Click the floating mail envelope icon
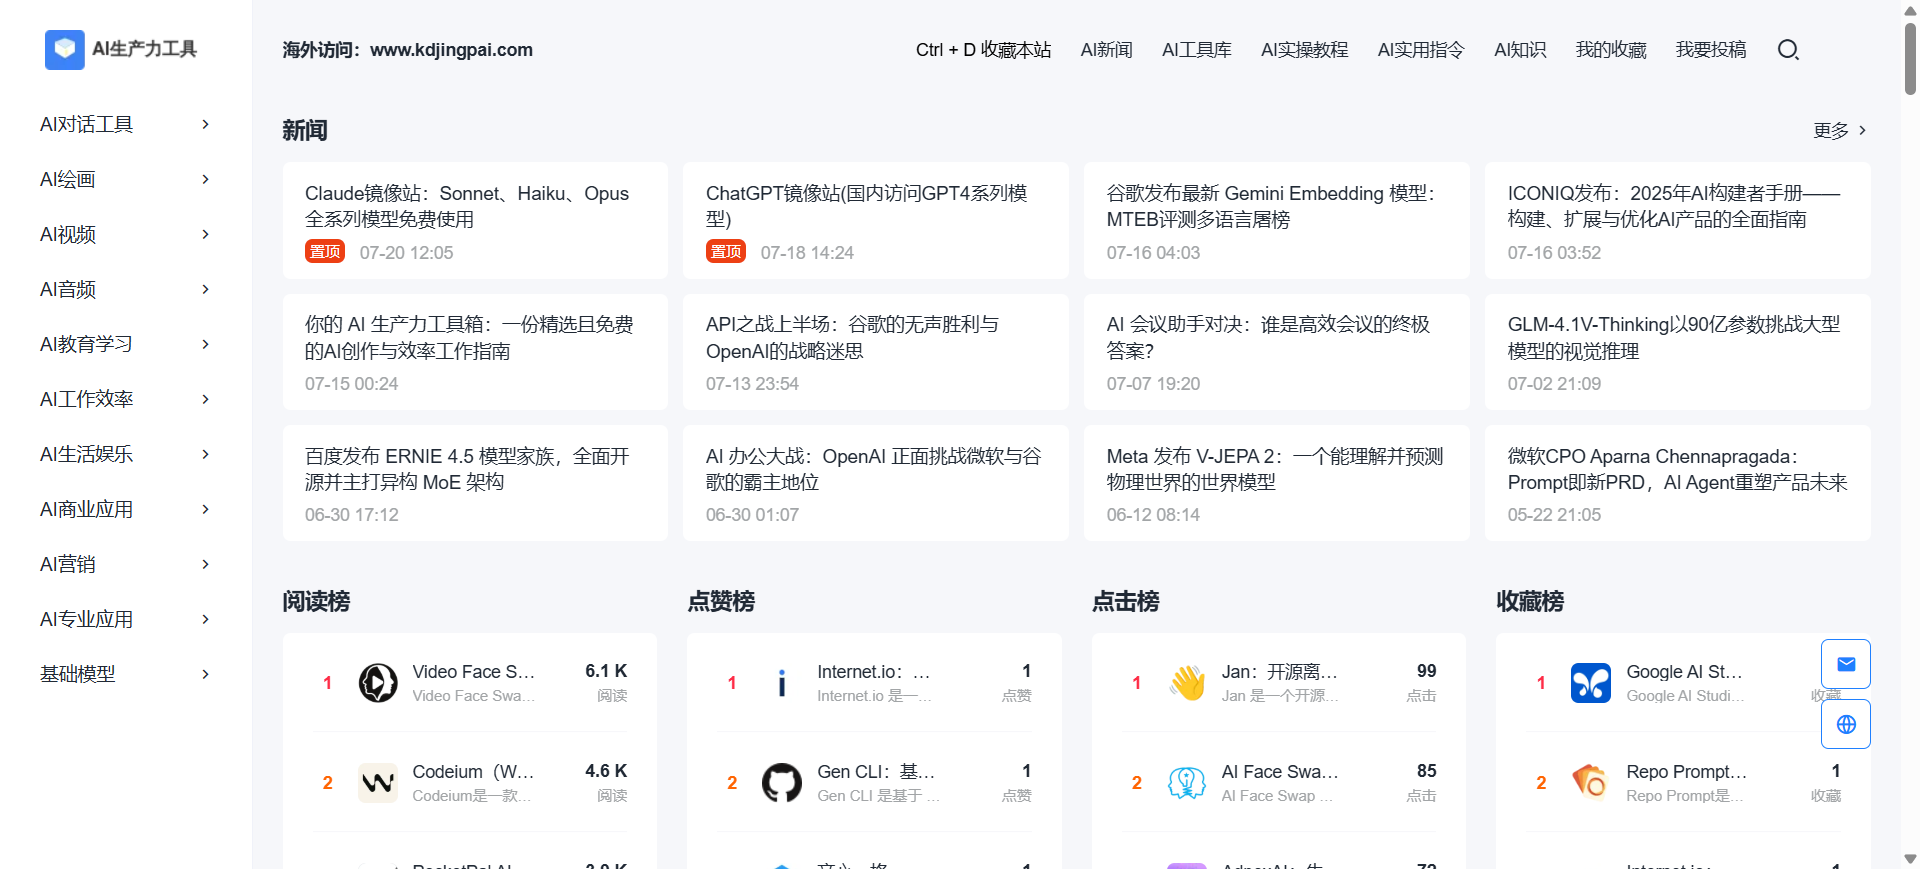 1846,664
